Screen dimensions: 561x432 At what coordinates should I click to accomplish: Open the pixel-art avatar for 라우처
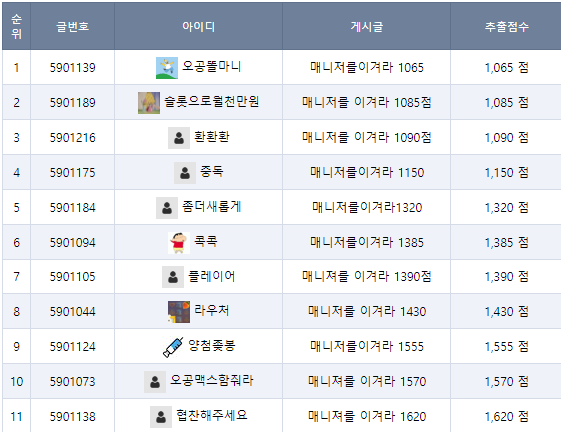click(179, 312)
